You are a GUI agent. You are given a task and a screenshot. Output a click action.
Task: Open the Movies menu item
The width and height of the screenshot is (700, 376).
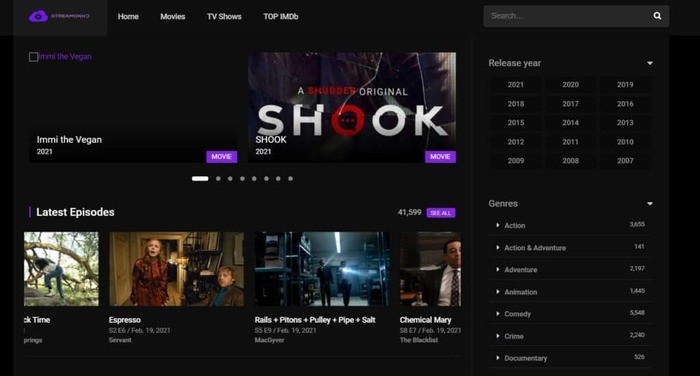[173, 17]
